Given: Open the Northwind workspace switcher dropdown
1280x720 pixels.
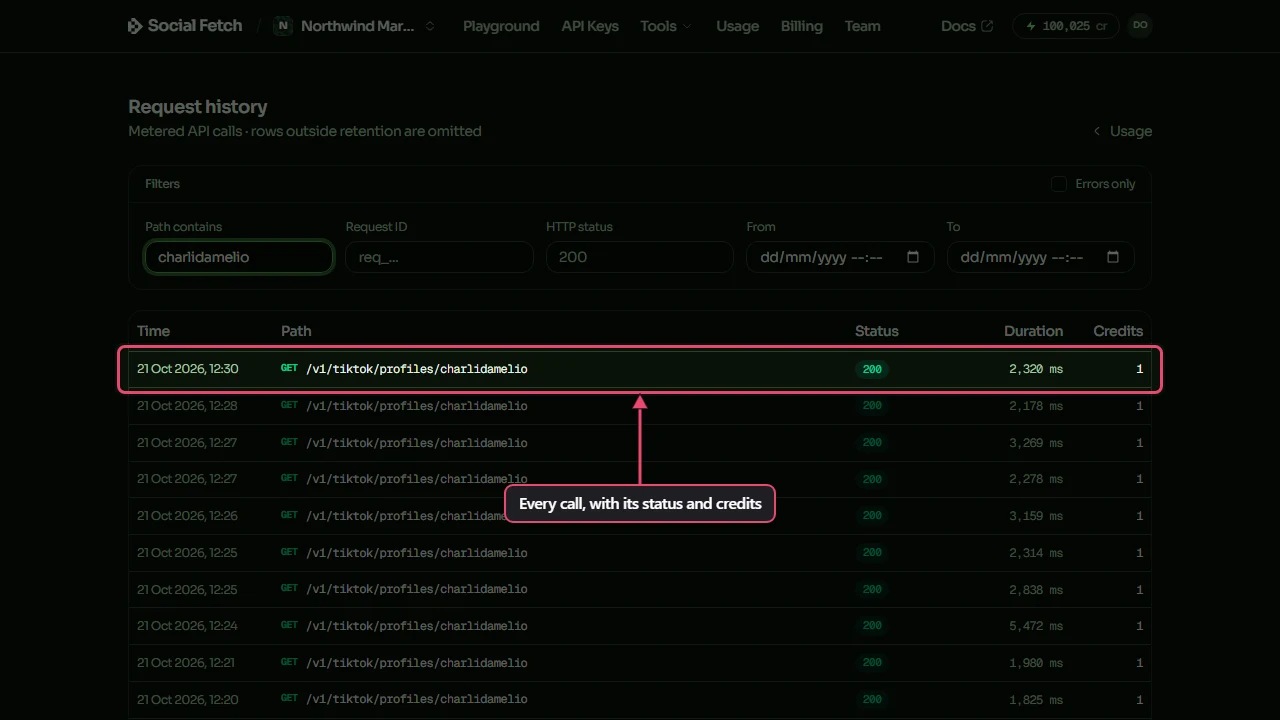Looking at the screenshot, I should click(355, 26).
